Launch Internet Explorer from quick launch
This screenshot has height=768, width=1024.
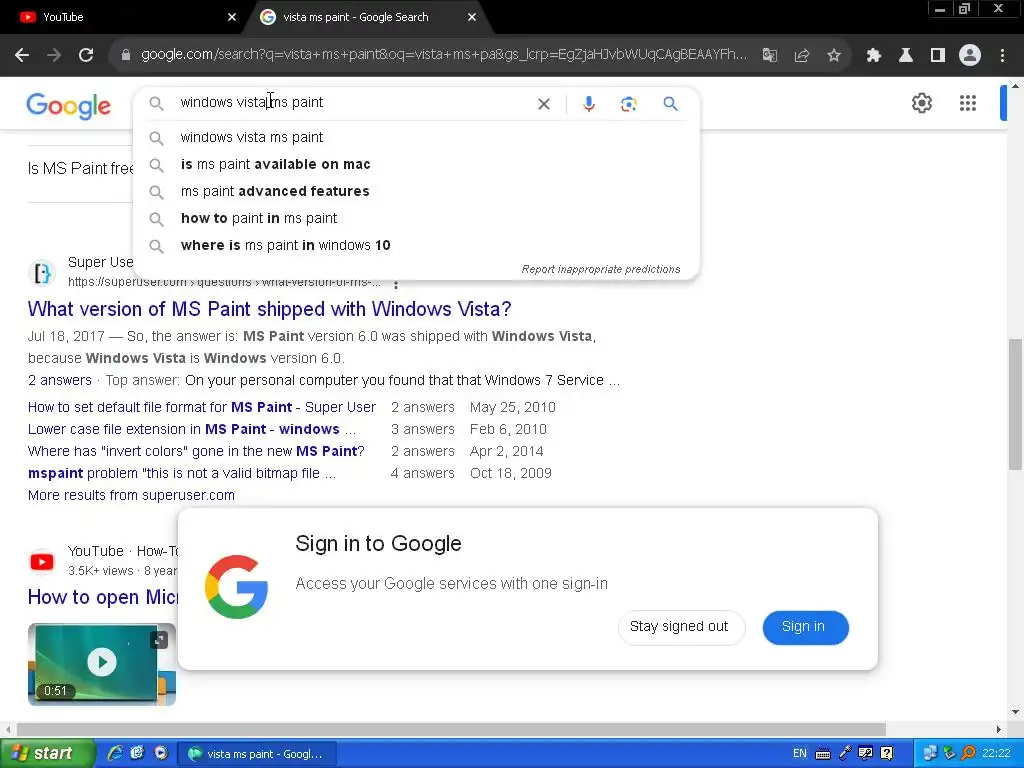[x=115, y=753]
